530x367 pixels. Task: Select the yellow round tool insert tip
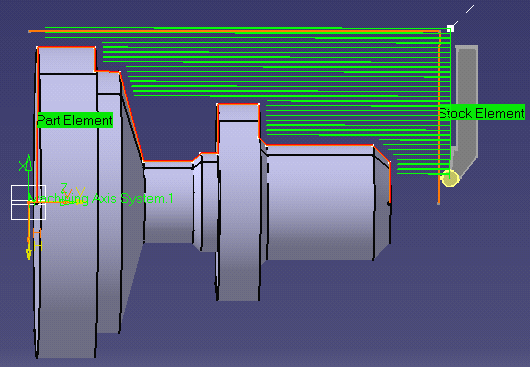coord(450,178)
